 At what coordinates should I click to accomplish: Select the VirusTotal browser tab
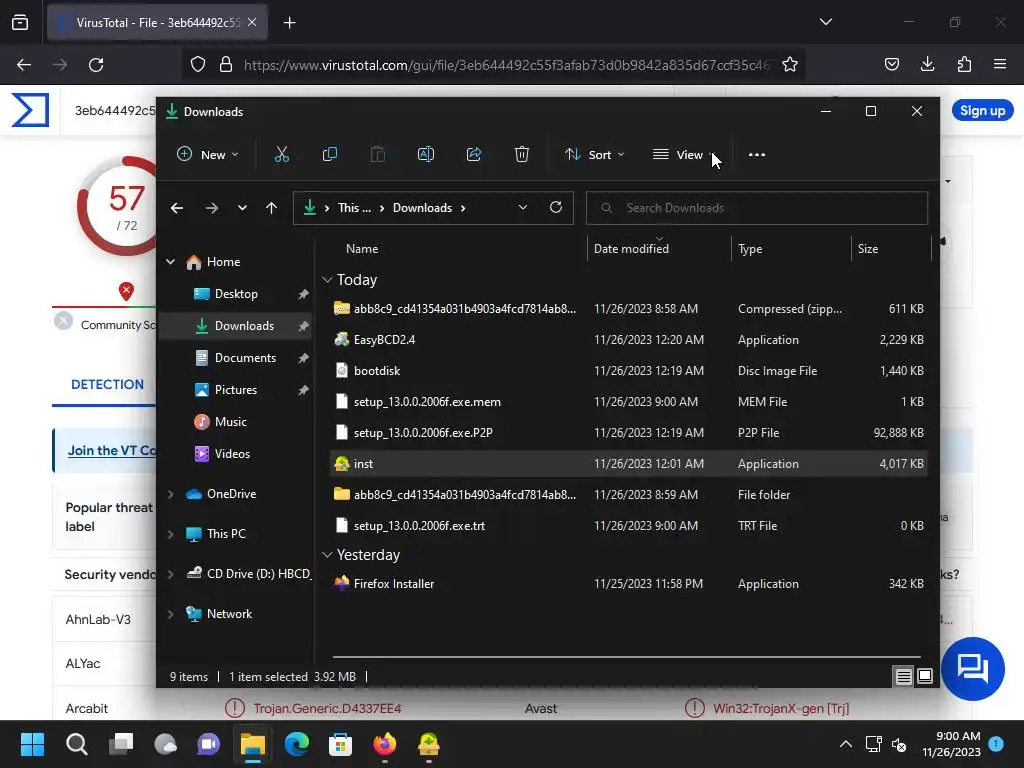(157, 22)
